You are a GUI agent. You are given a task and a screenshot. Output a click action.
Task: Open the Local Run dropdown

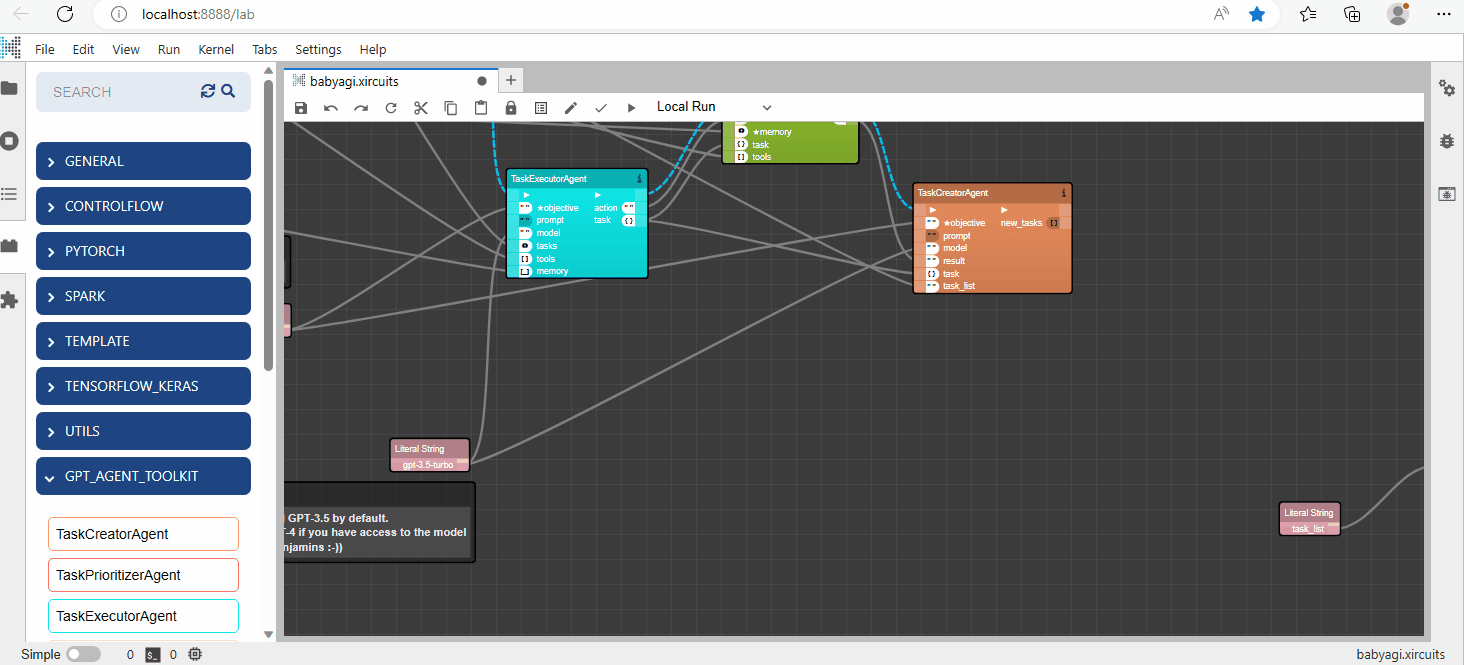point(714,107)
